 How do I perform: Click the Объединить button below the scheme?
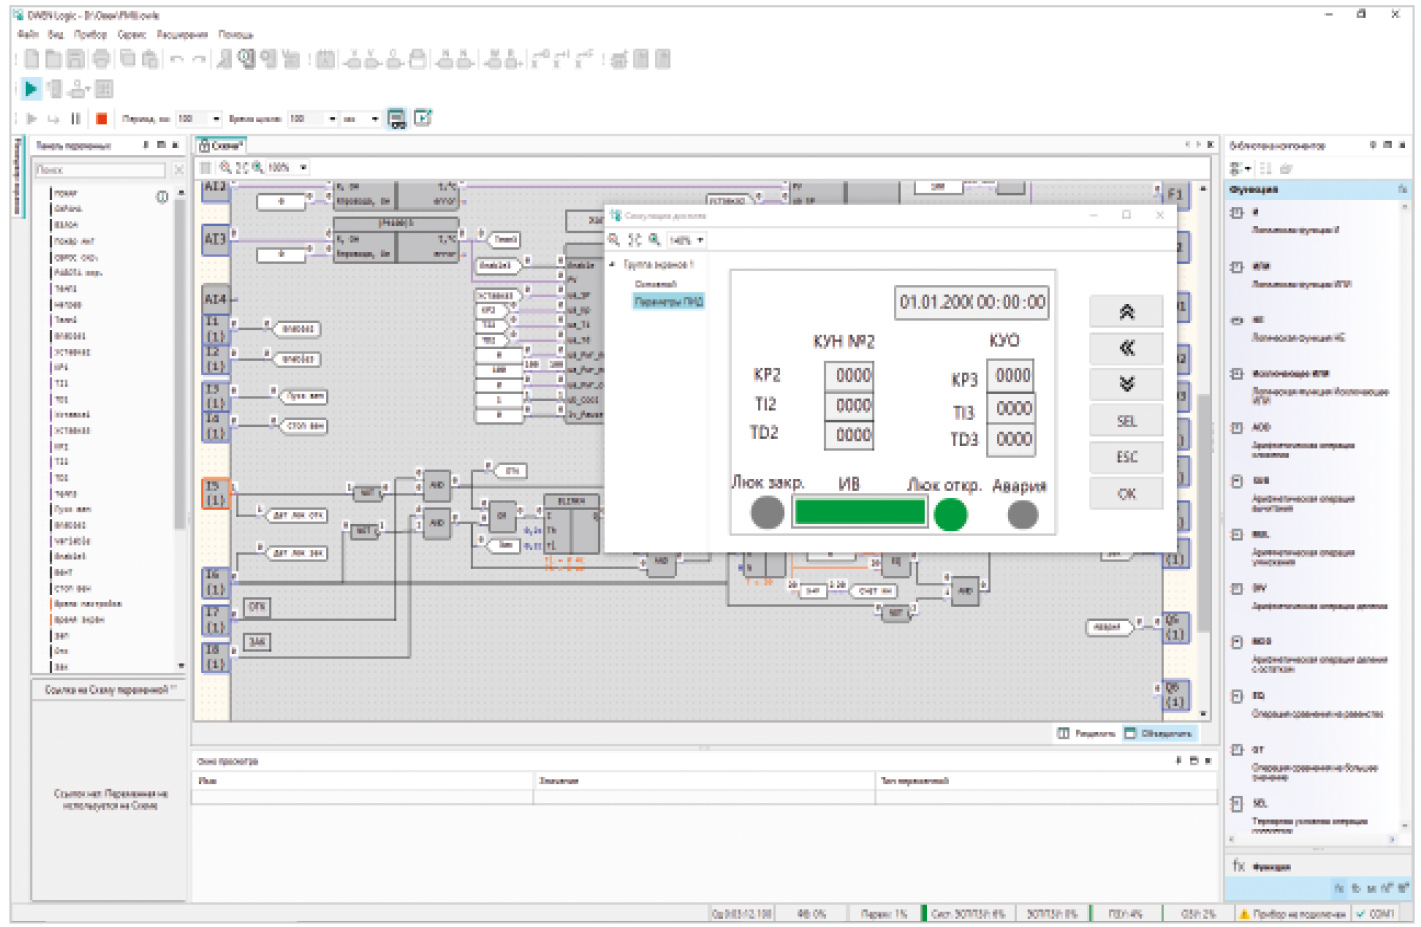pos(1159,734)
